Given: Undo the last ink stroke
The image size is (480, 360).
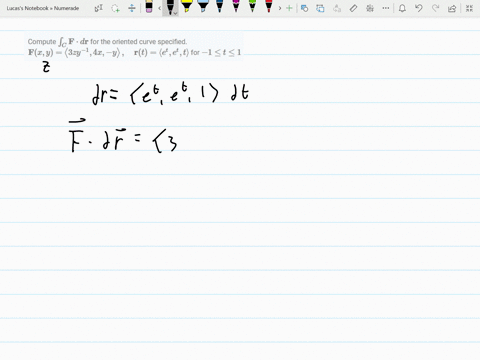Looking at the screenshot, I should pos(419,8).
